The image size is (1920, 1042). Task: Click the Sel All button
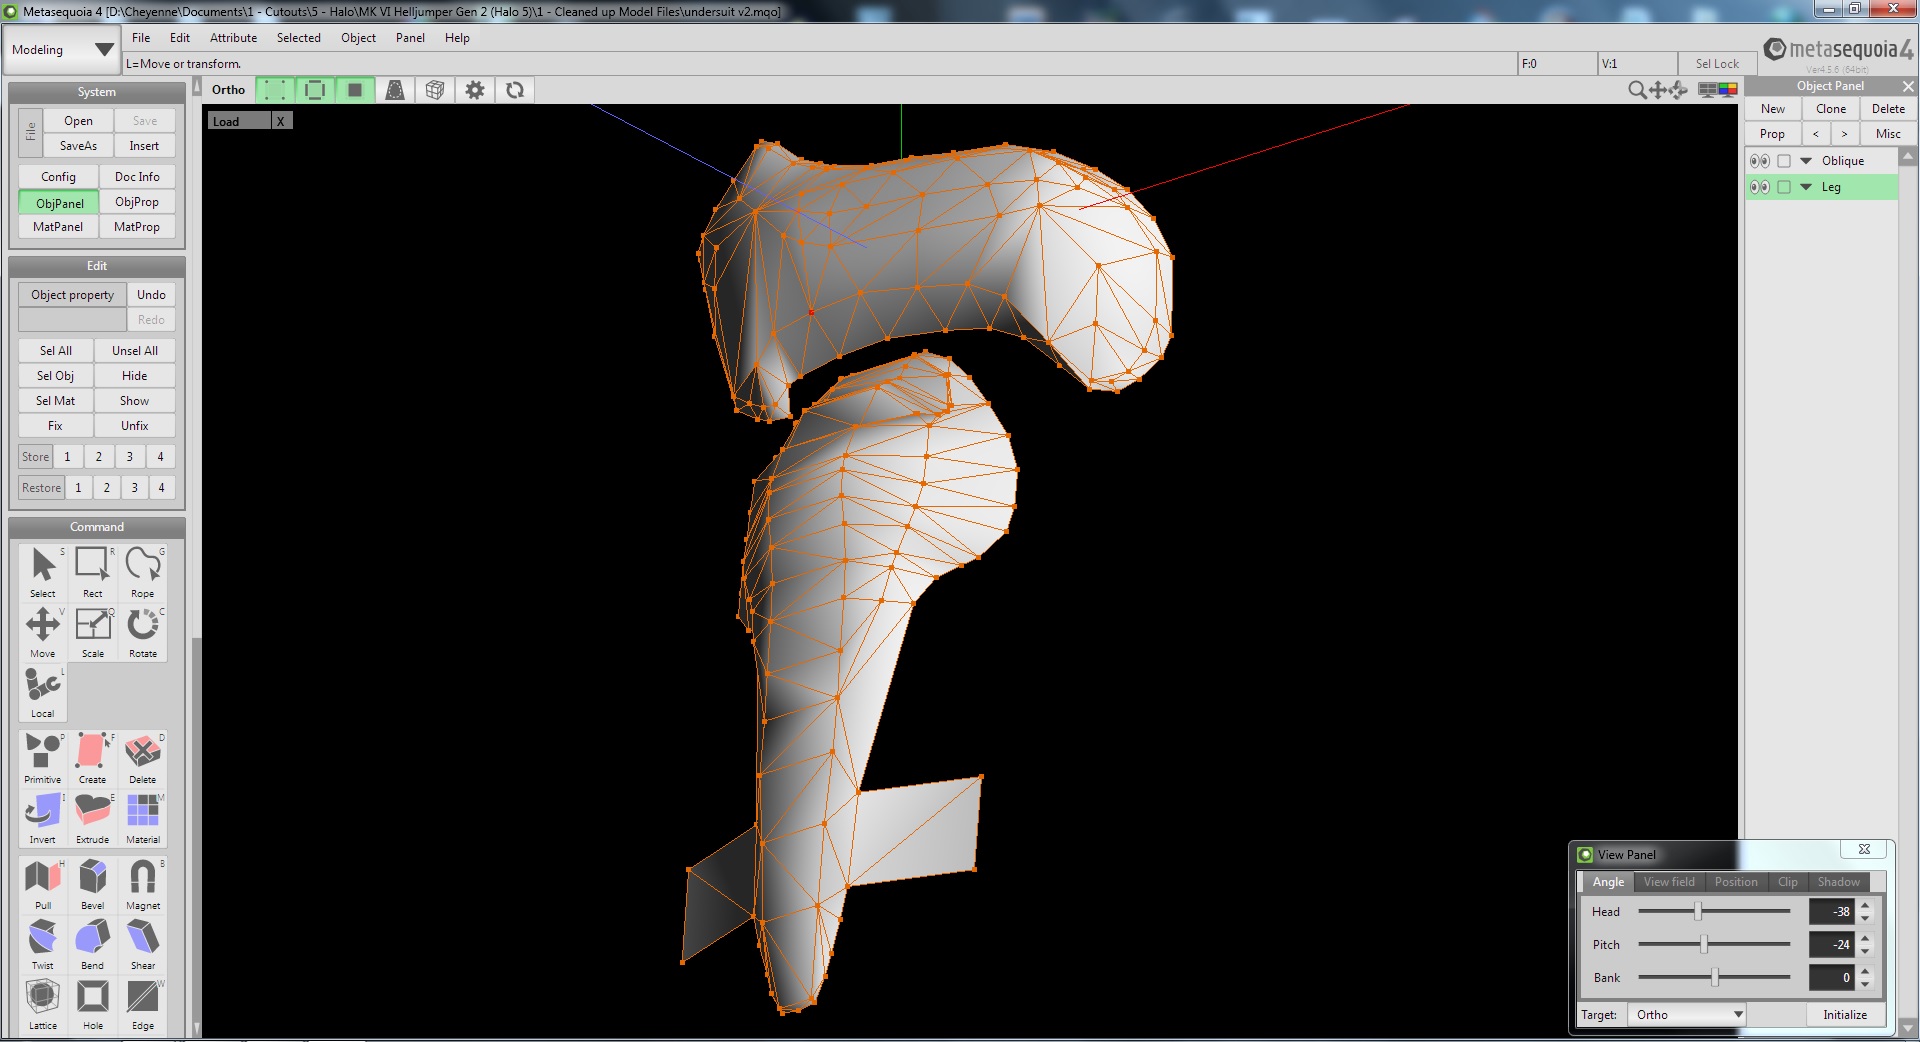coord(56,351)
